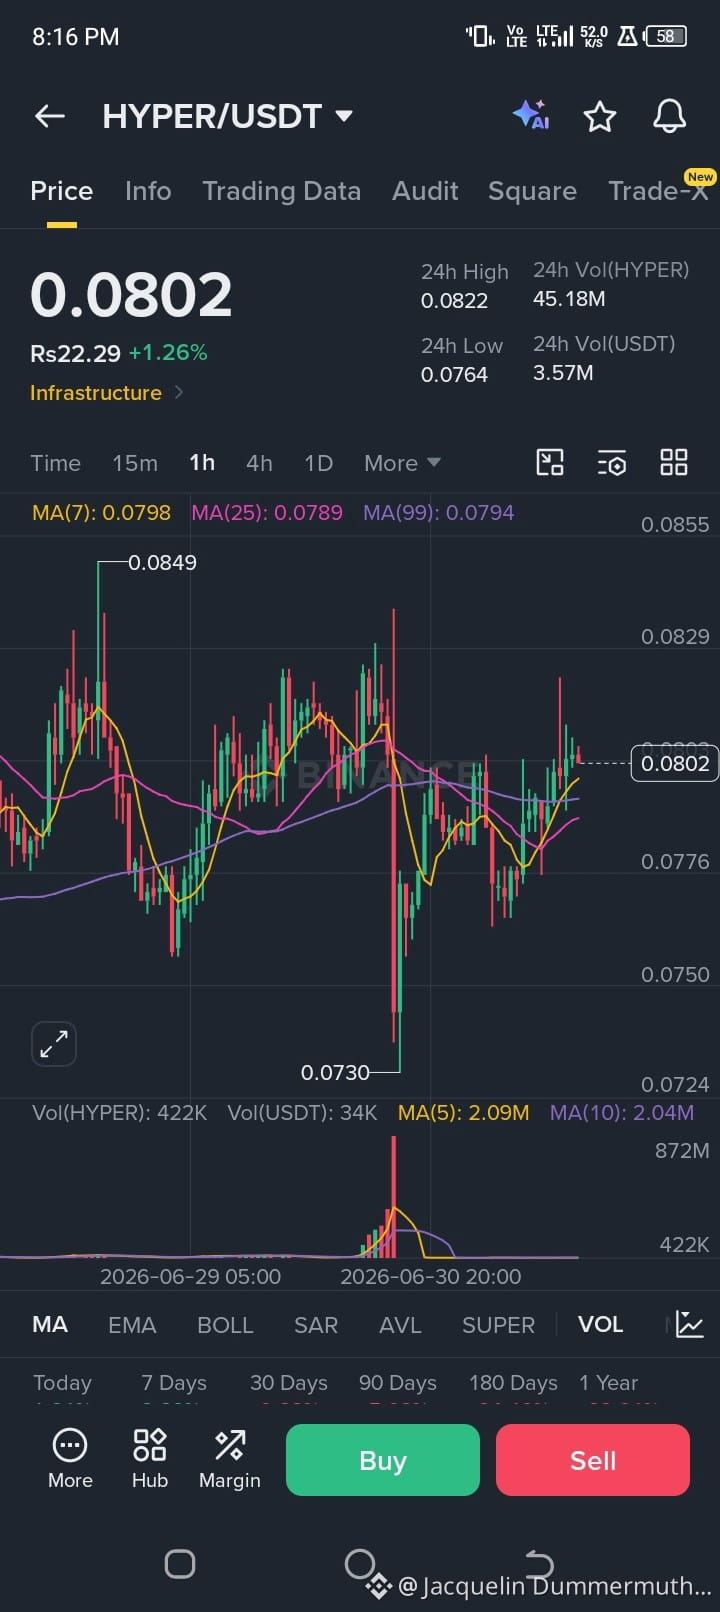Open the Square tab
720x1612 pixels.
pyautogui.click(x=532, y=191)
